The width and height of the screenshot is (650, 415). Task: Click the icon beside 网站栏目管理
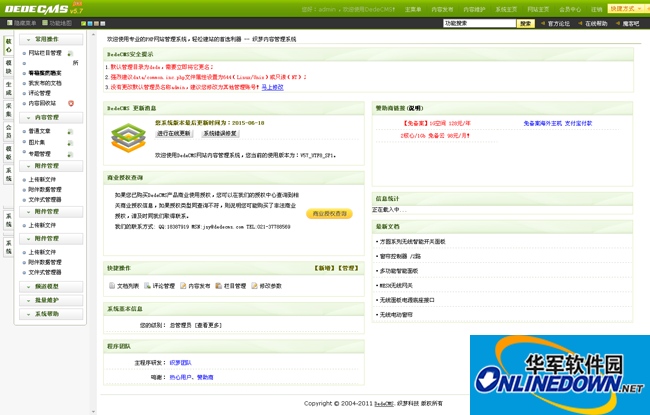click(x=70, y=53)
